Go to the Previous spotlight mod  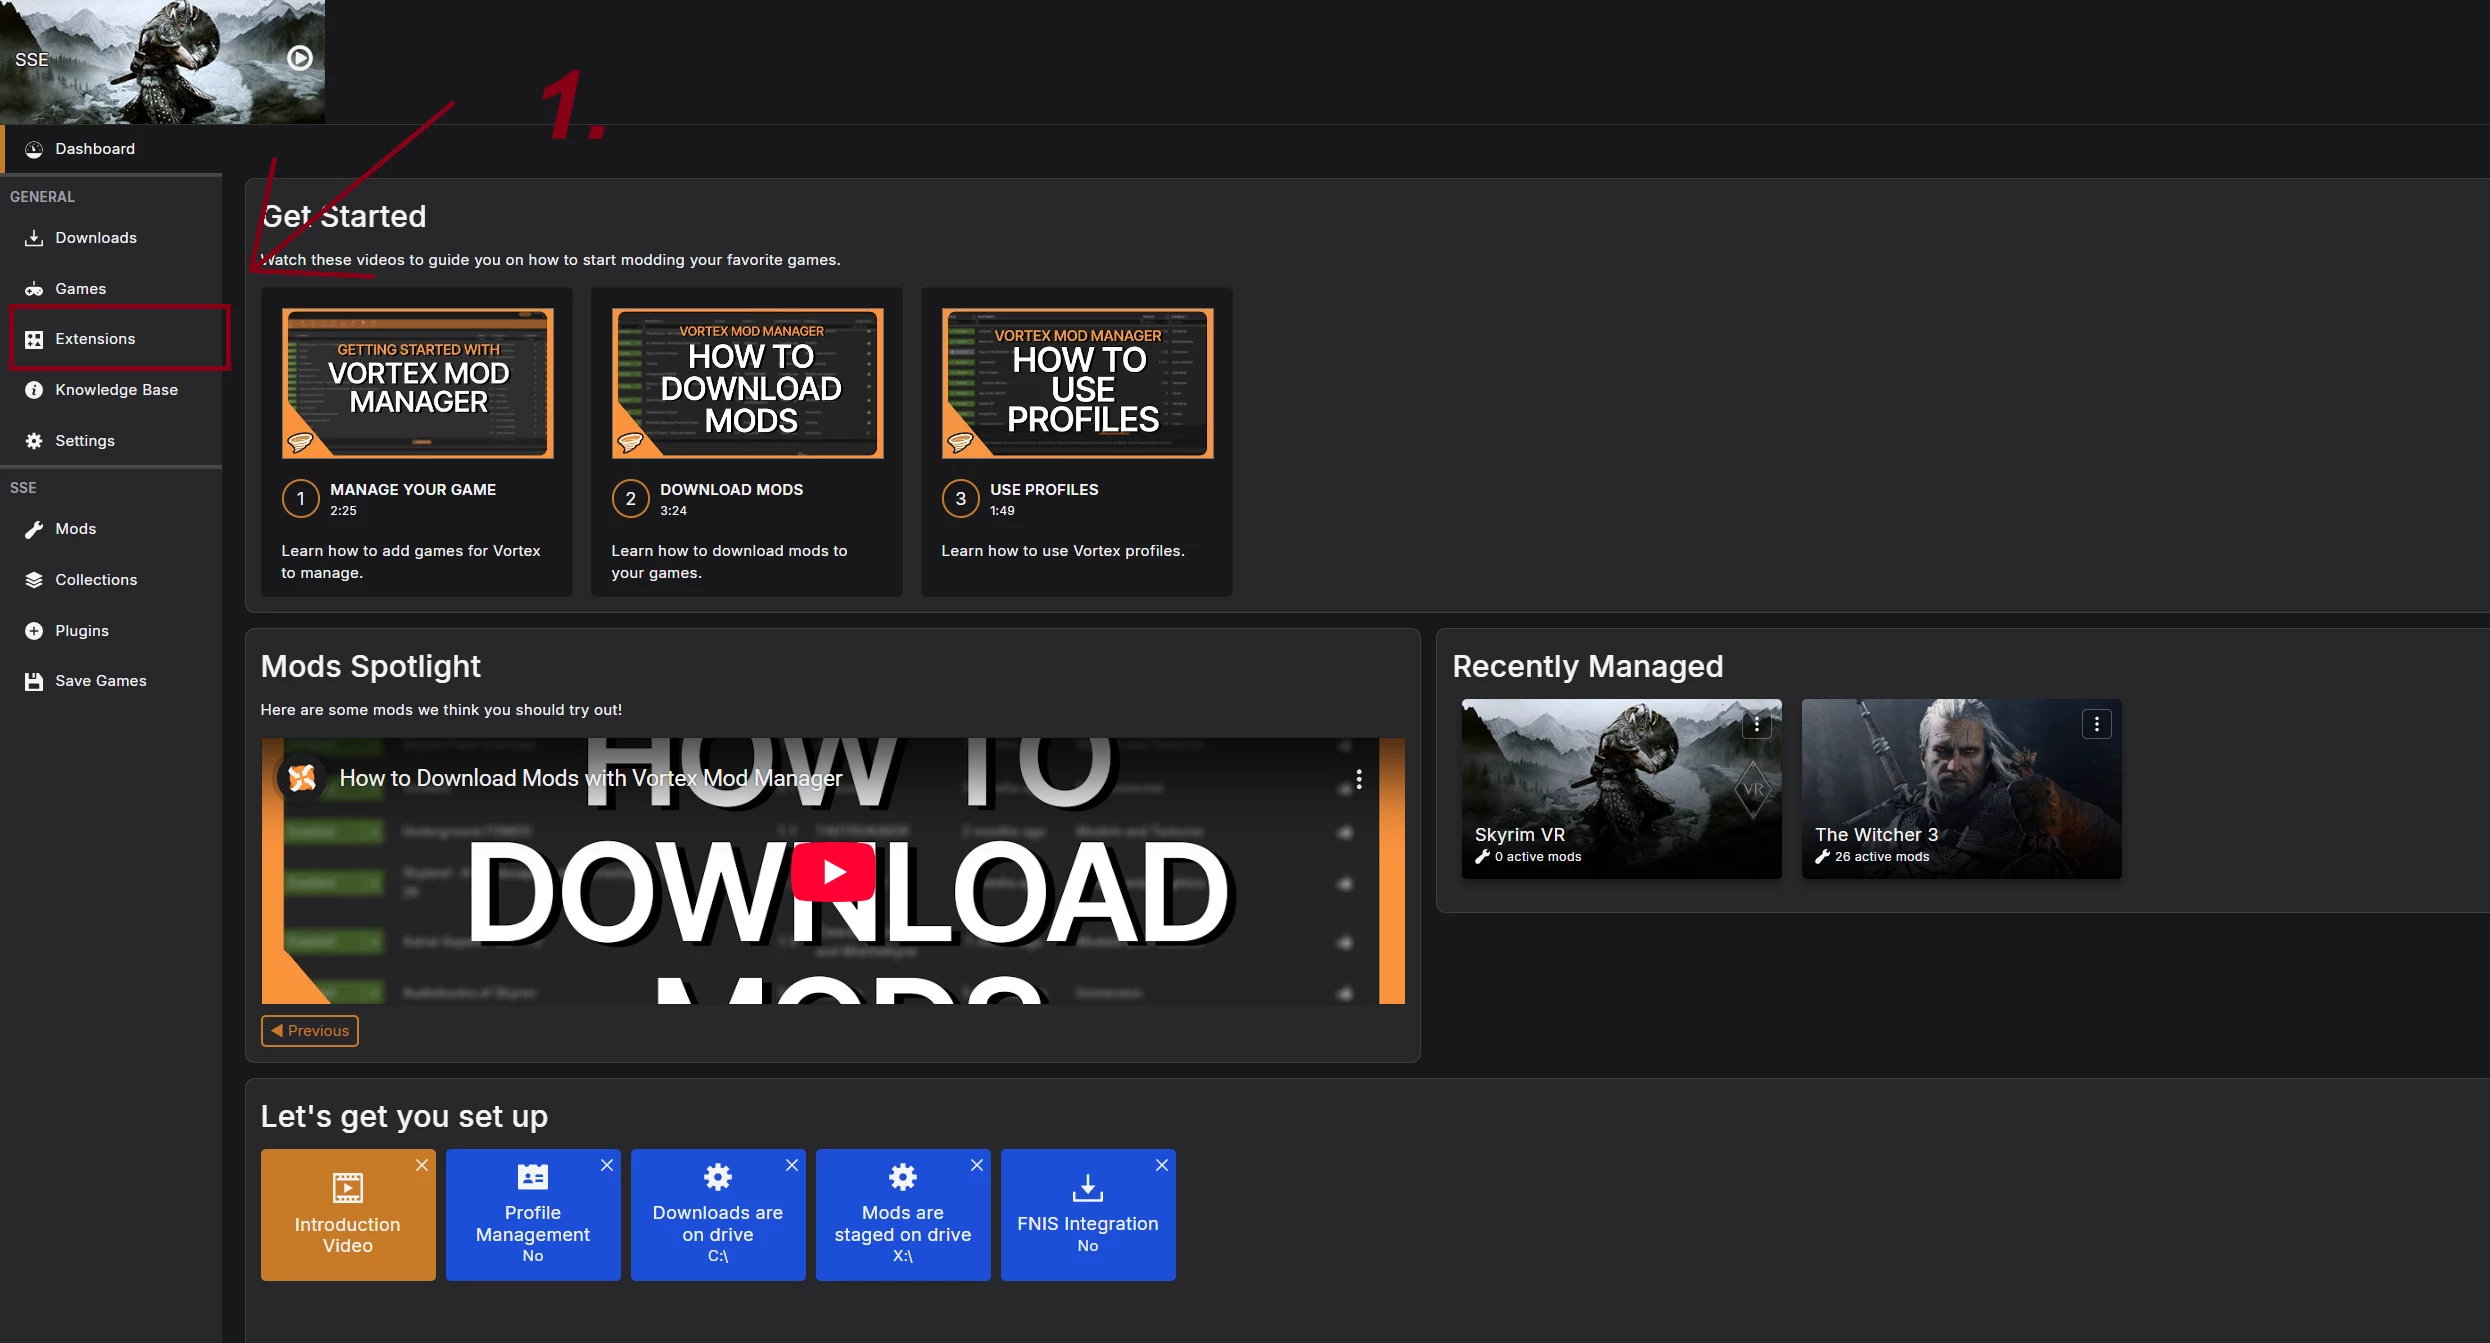[310, 1031]
